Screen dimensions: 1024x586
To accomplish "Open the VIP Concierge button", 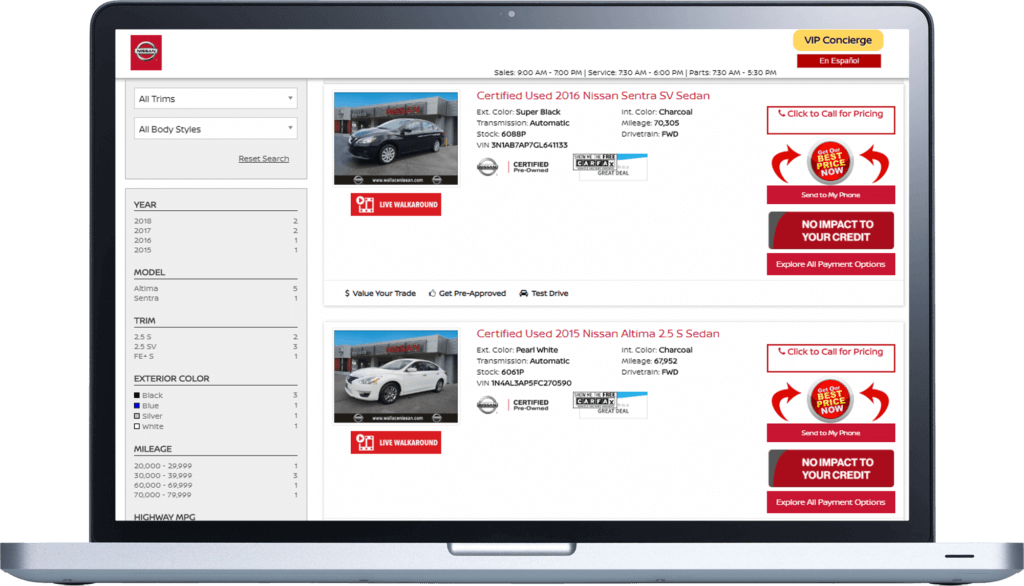I will pos(838,40).
